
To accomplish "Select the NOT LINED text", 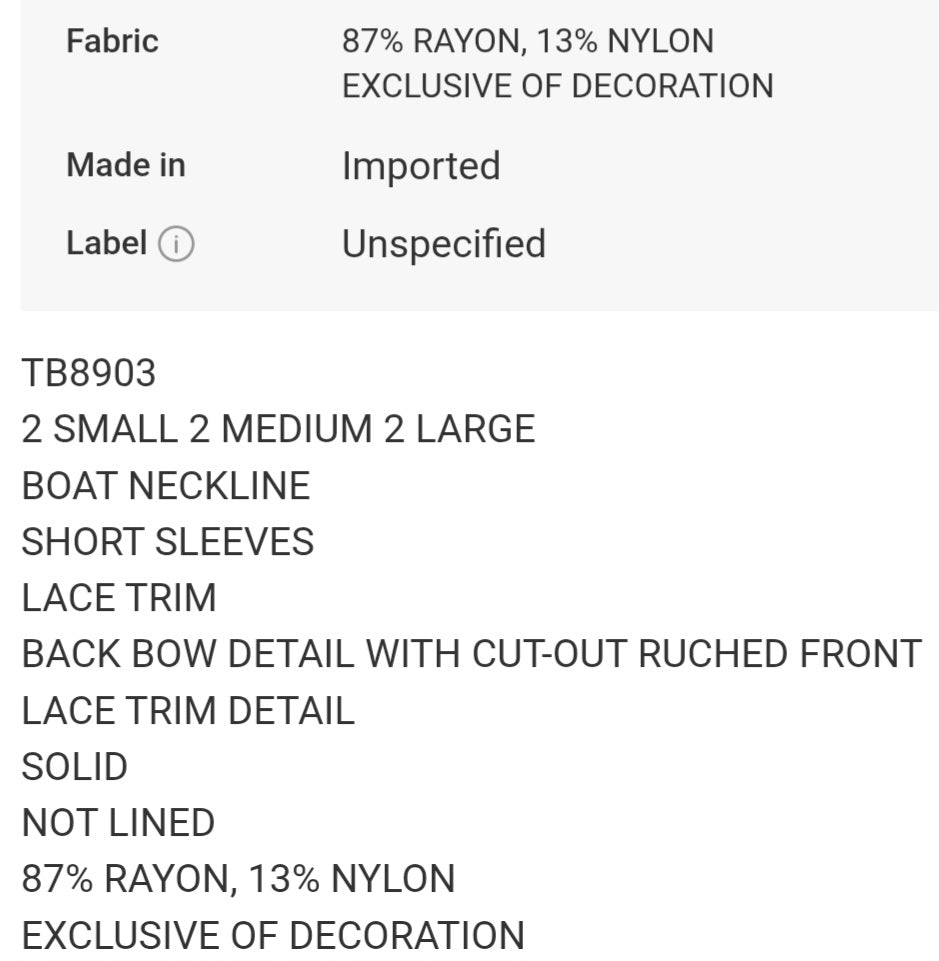I will (x=118, y=822).
